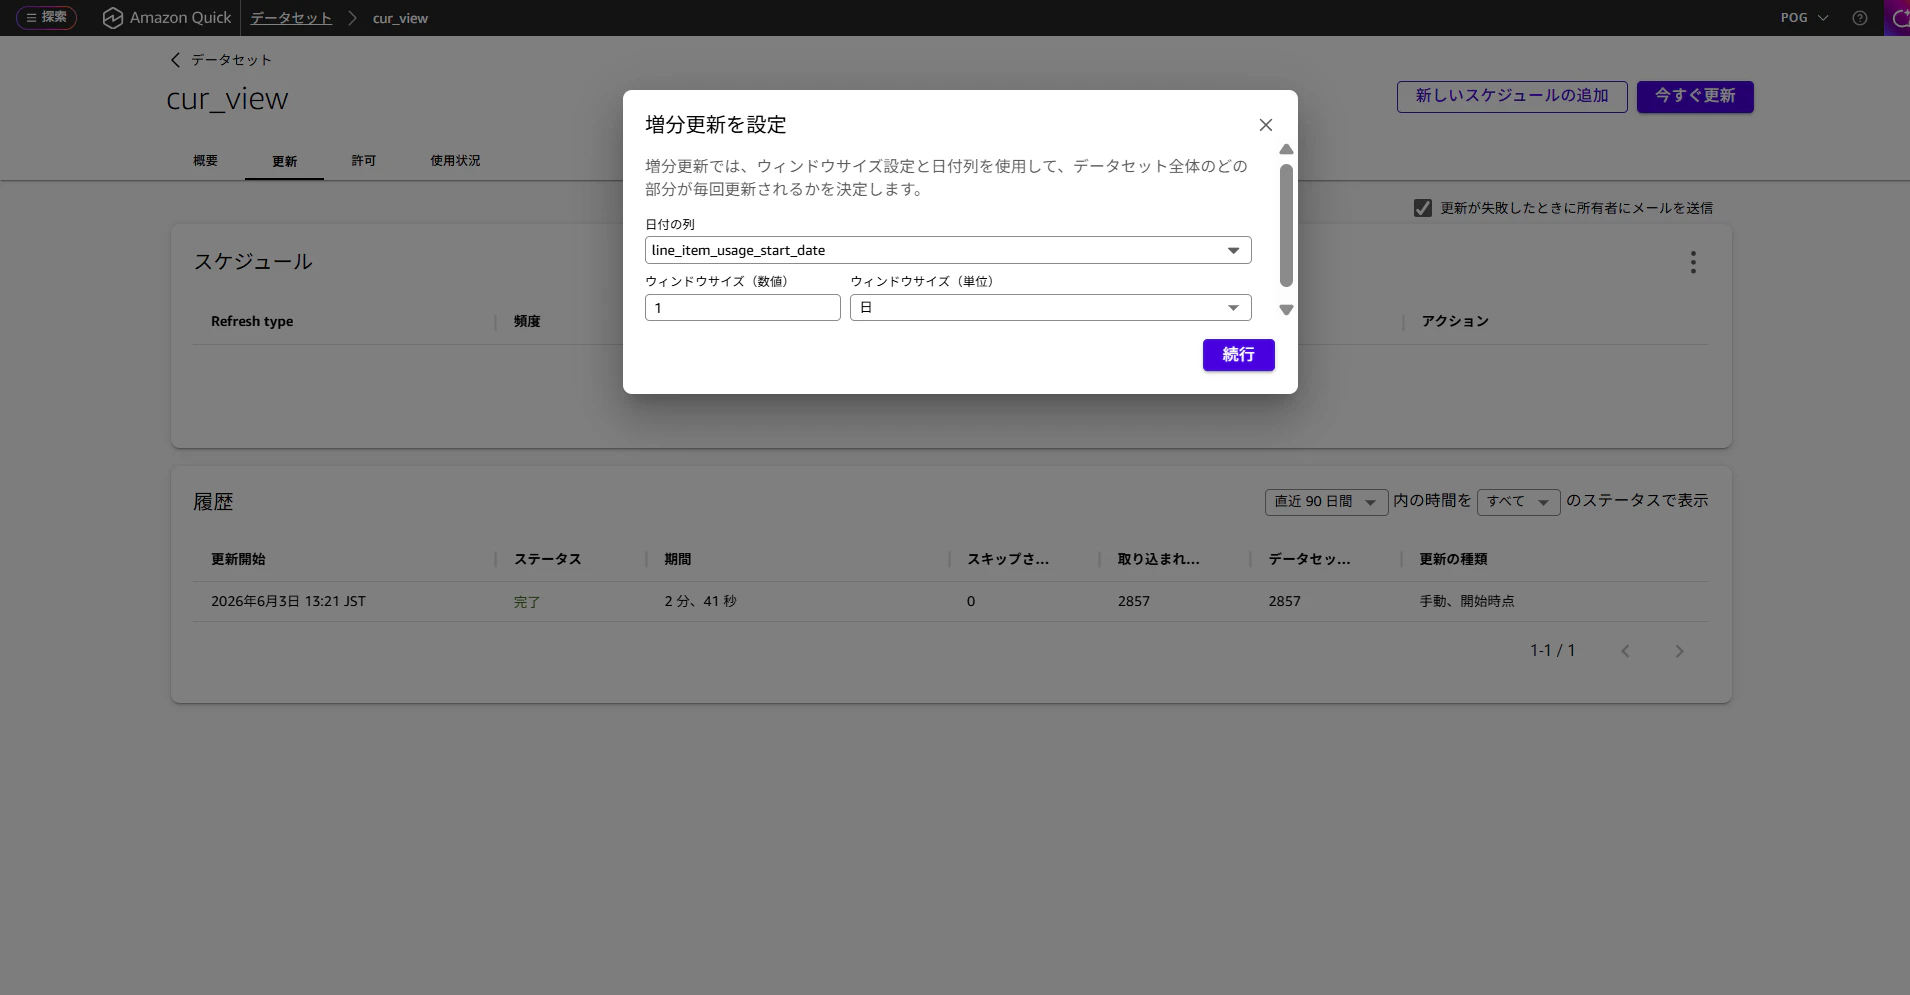Click dialog scrollbar up arrow
Image resolution: width=1910 pixels, height=995 pixels.
(x=1287, y=149)
